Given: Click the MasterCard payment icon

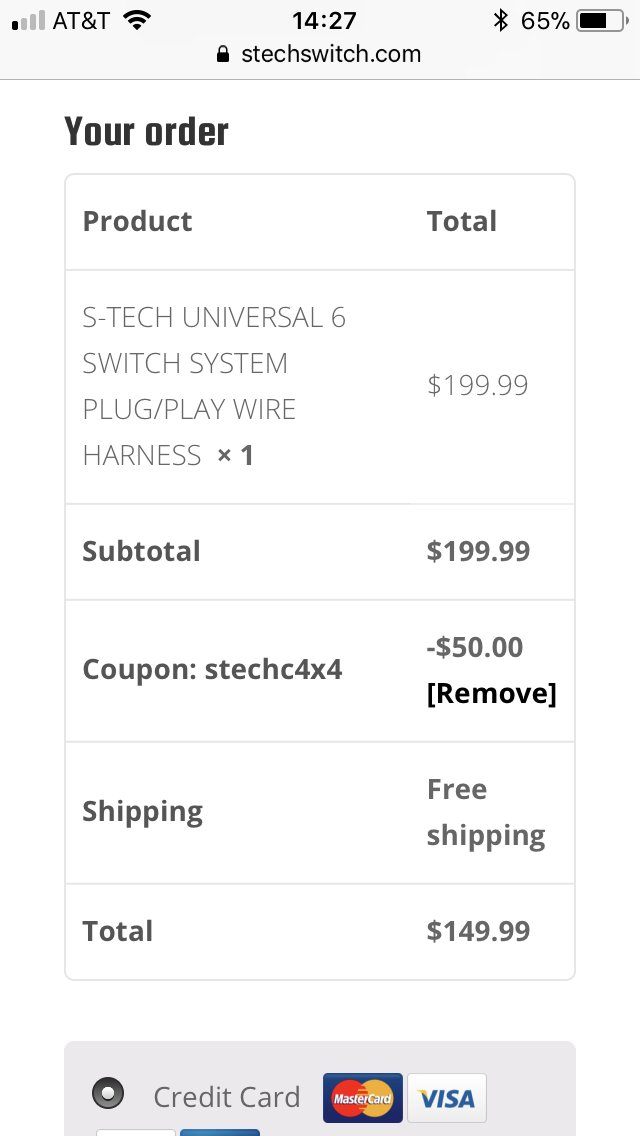Looking at the screenshot, I should pyautogui.click(x=362, y=1098).
